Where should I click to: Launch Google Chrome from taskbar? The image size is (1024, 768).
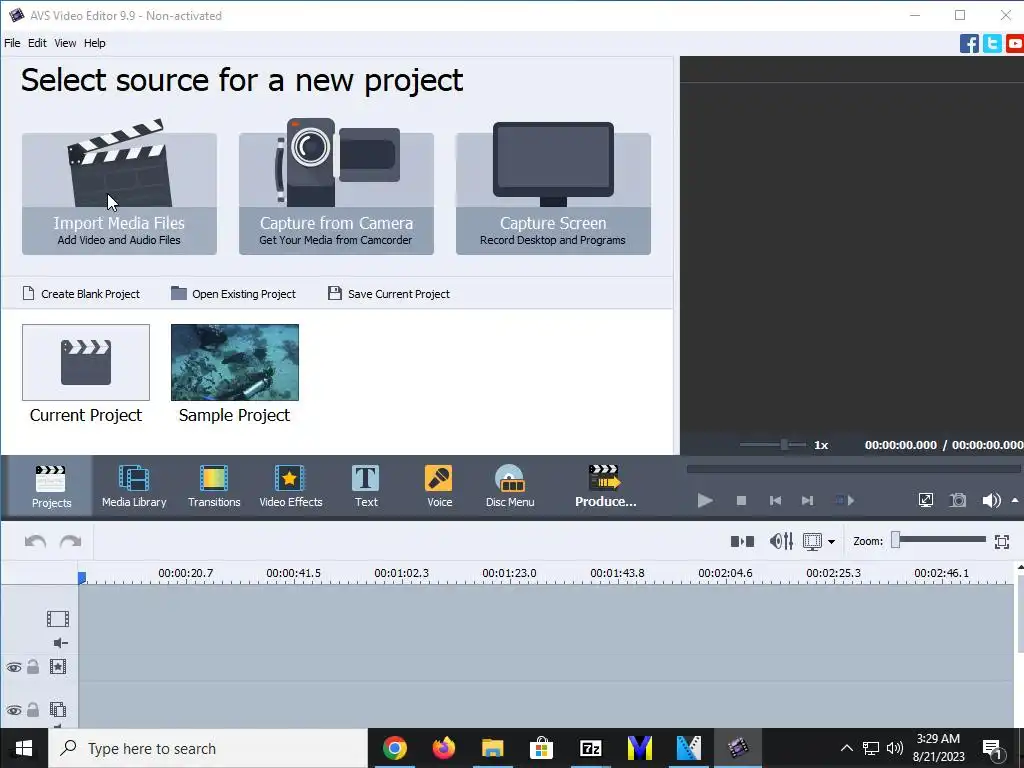point(394,748)
